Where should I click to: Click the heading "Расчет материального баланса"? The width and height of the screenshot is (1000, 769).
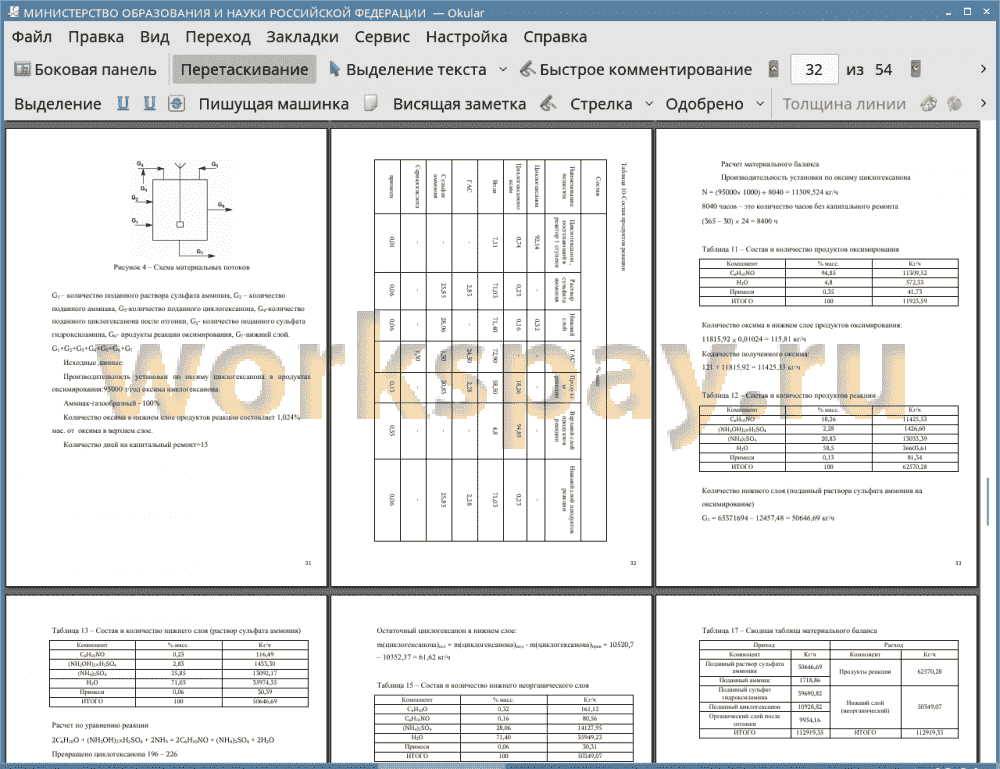pos(769,164)
